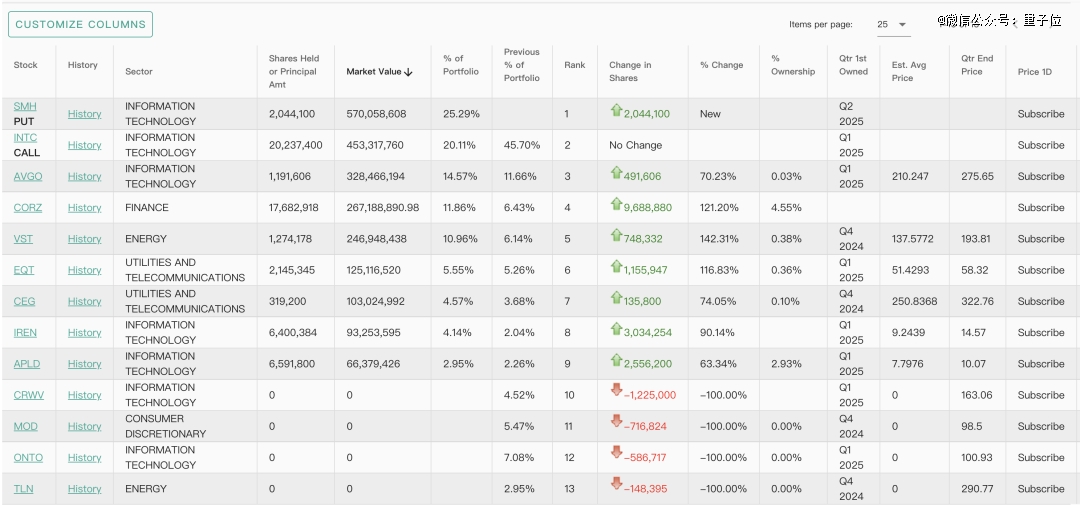Click the green up arrow for CEG
The image size is (1080, 505).
(616, 297)
